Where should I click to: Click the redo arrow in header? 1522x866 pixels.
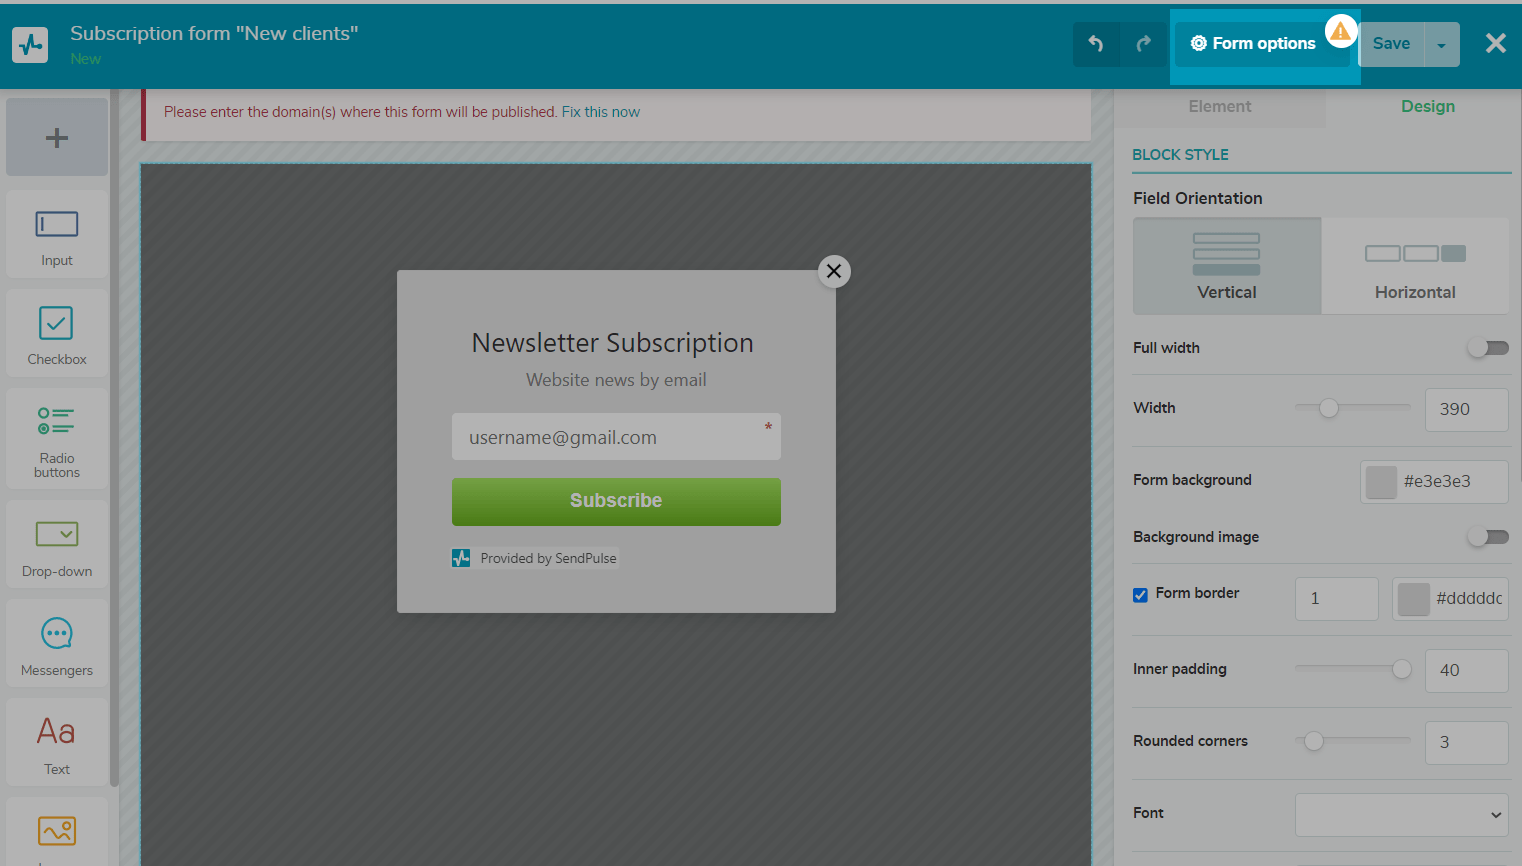click(x=1144, y=44)
